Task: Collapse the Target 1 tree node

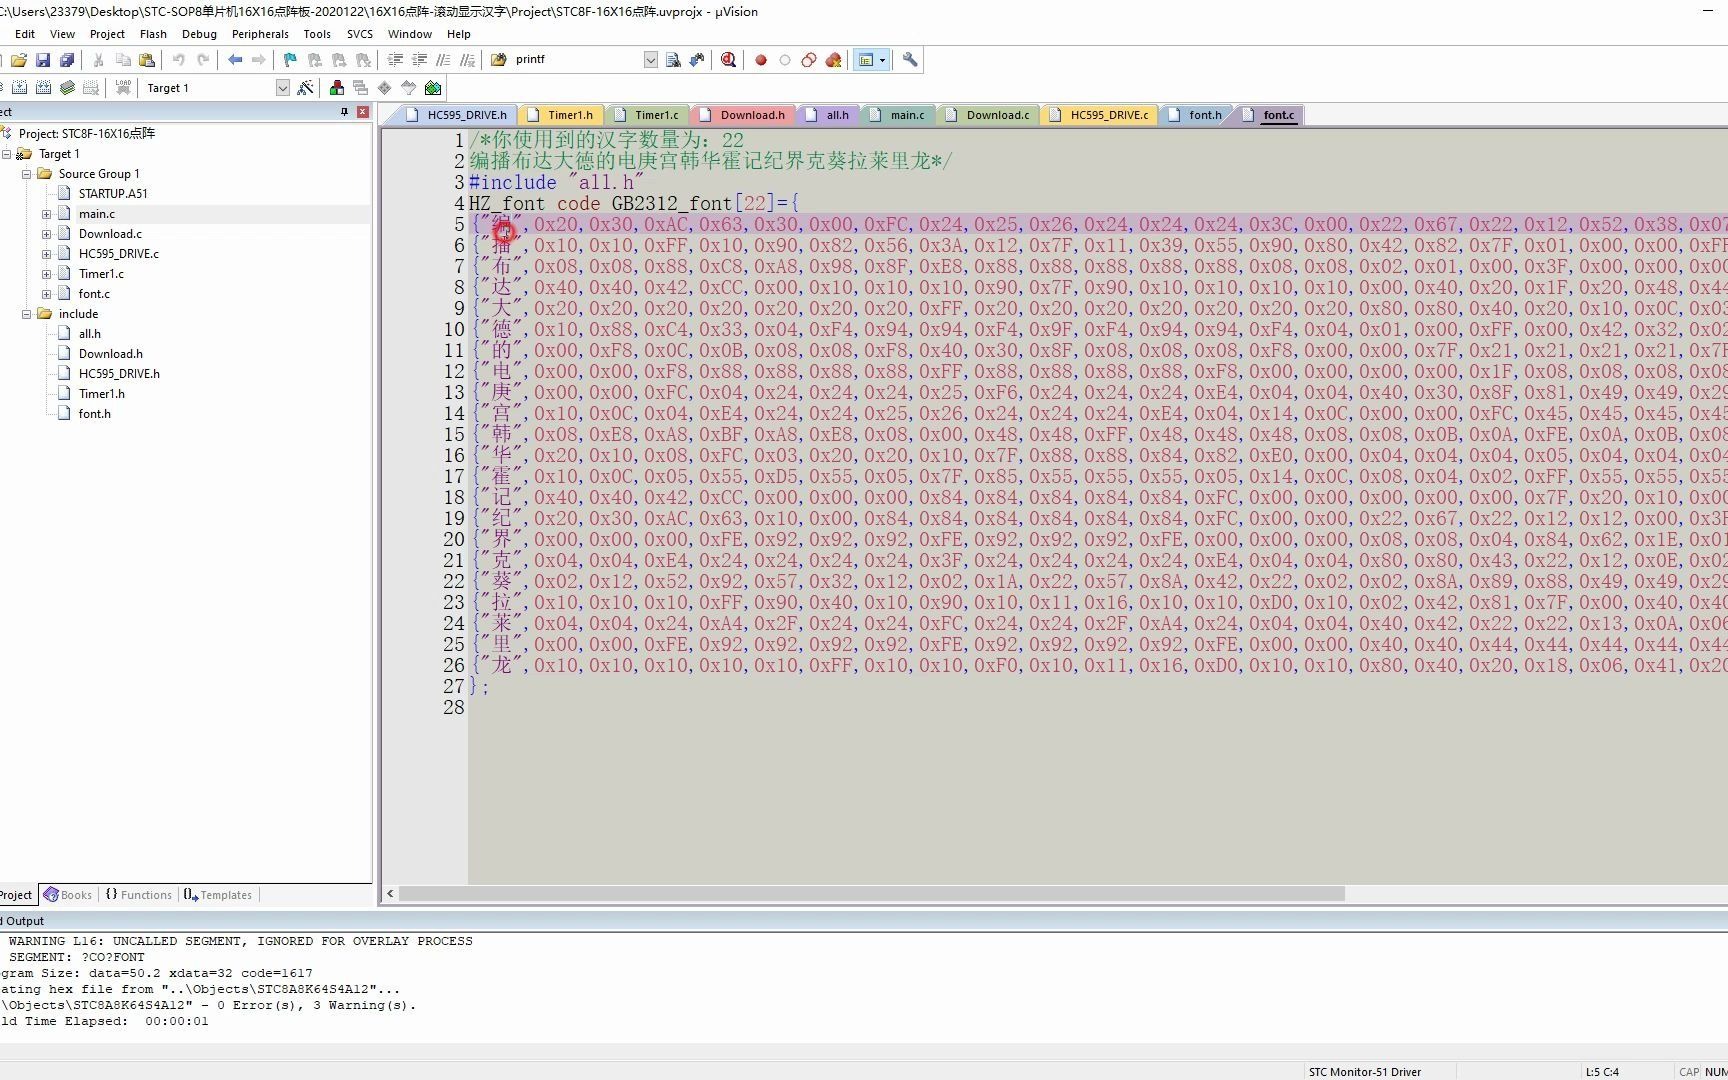Action: pyautogui.click(x=7, y=154)
